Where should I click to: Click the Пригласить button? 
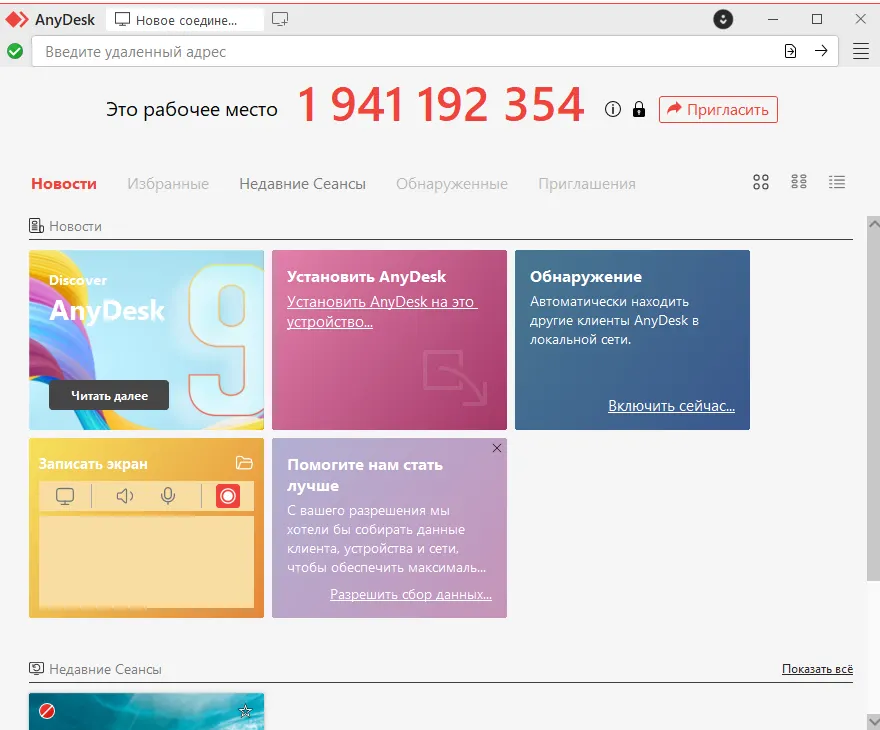click(718, 109)
